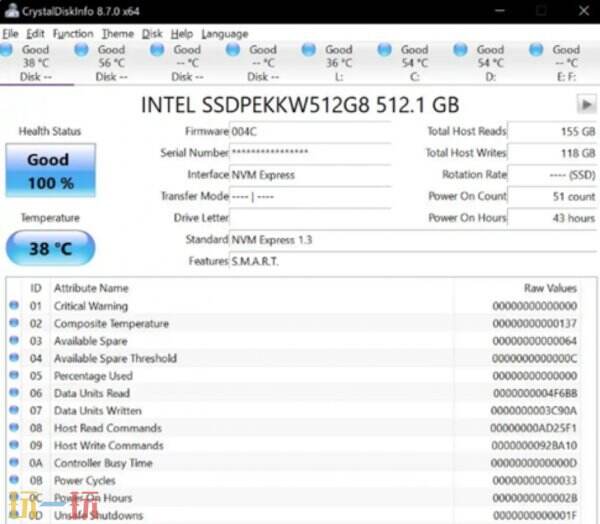Click the Attribute Name column header
Viewport: 600px width, 524px height.
(x=91, y=288)
